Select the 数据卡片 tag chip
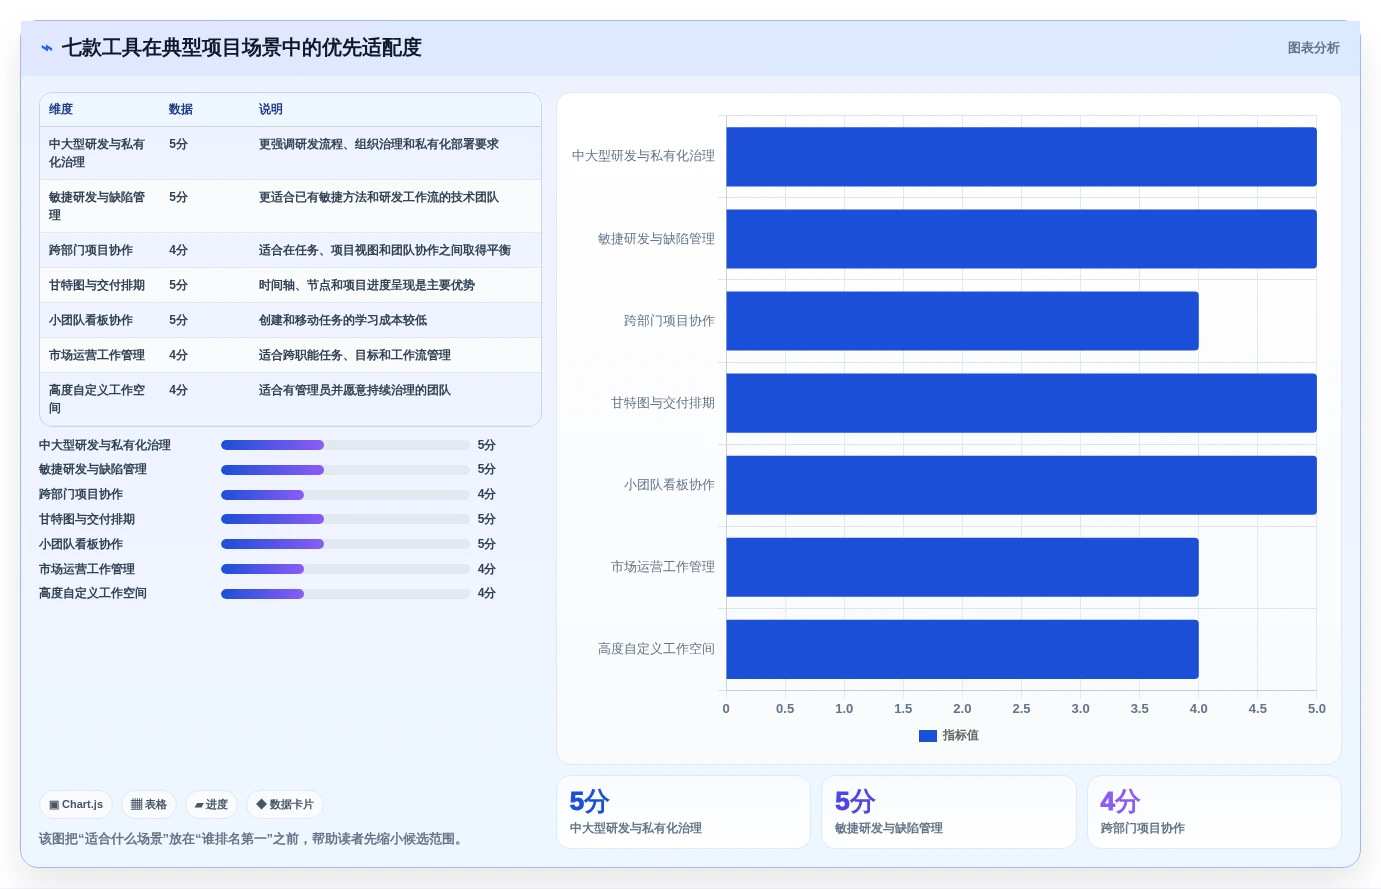The width and height of the screenshot is (1381, 889). pyautogui.click(x=285, y=804)
